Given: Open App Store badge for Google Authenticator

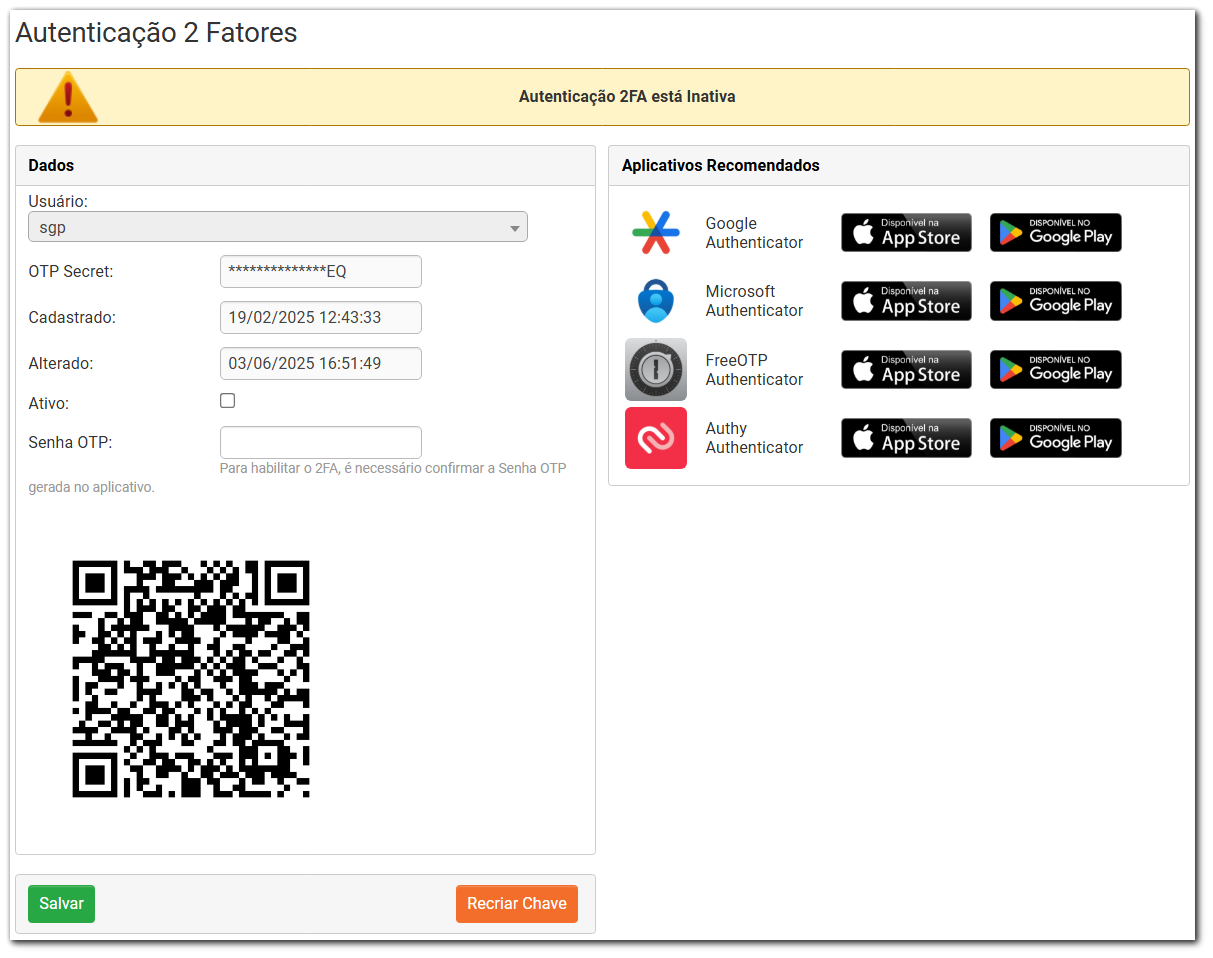Looking at the screenshot, I should tap(906, 233).
